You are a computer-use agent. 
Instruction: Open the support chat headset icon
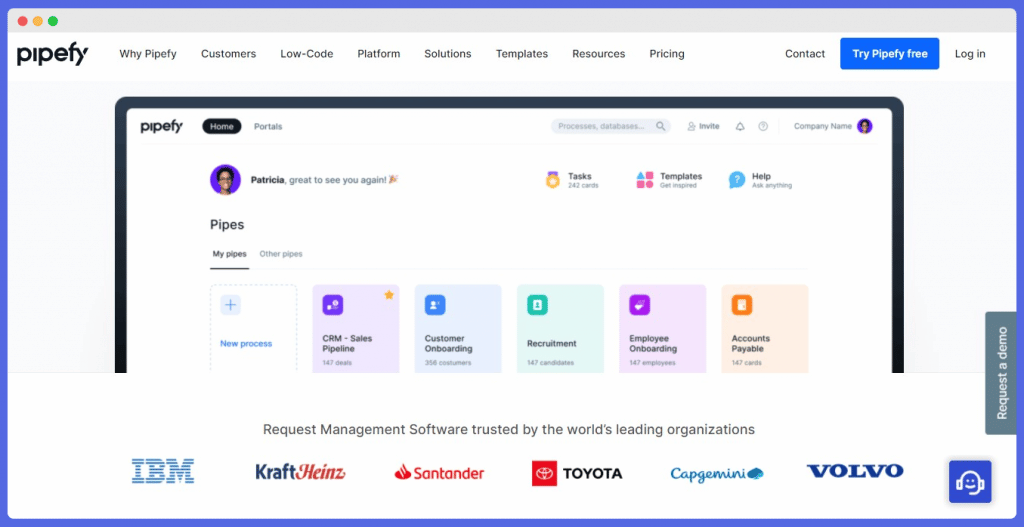[x=970, y=482]
